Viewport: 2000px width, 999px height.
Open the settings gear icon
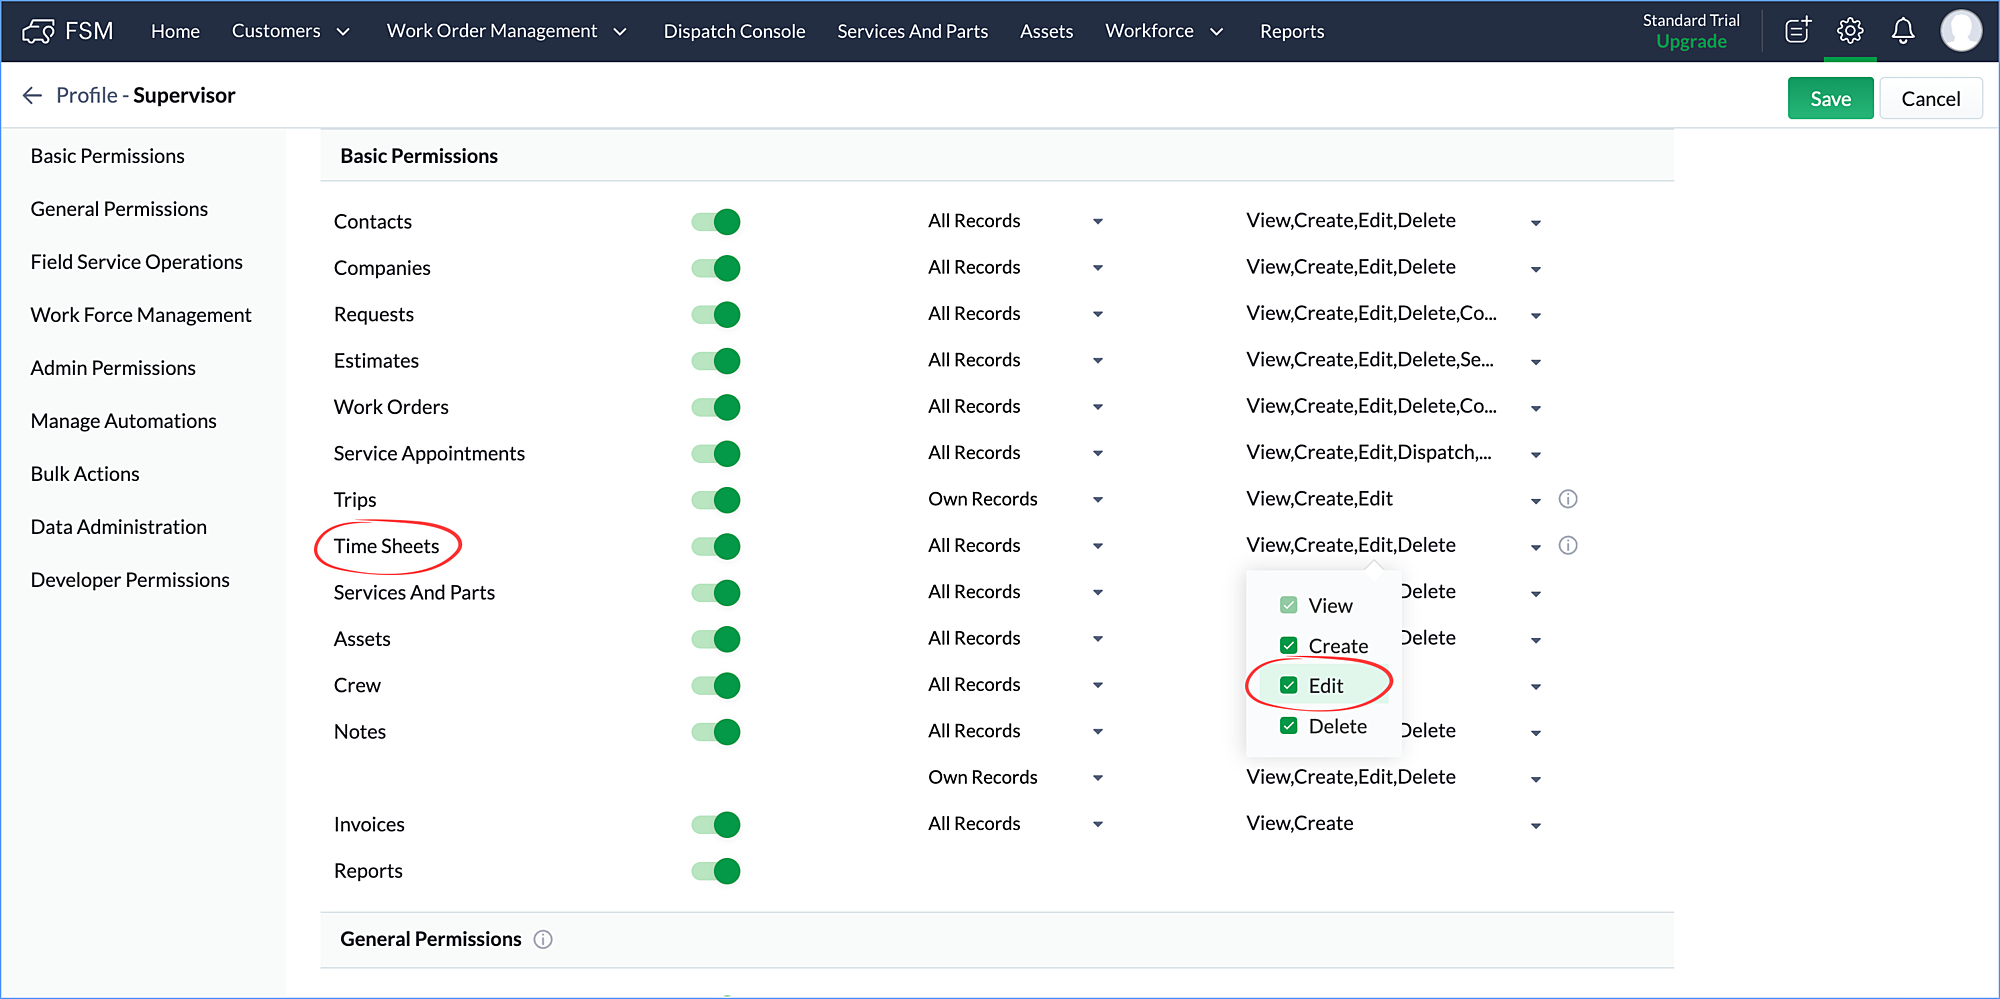pyautogui.click(x=1850, y=31)
